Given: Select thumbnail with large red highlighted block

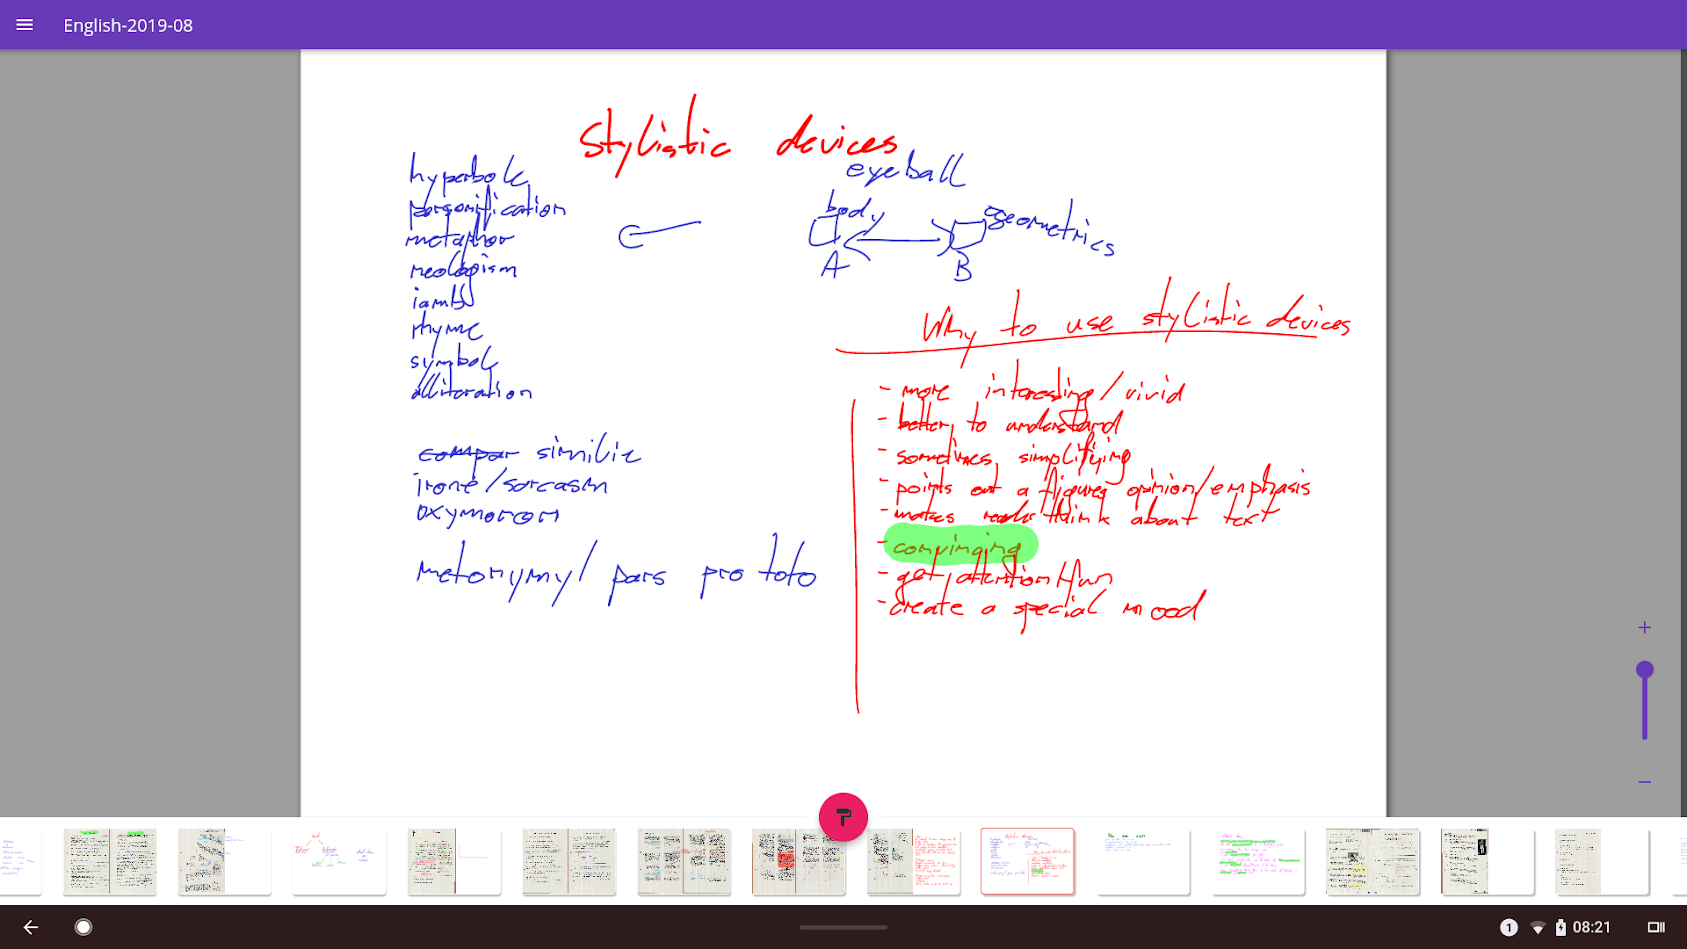Looking at the screenshot, I should point(798,861).
